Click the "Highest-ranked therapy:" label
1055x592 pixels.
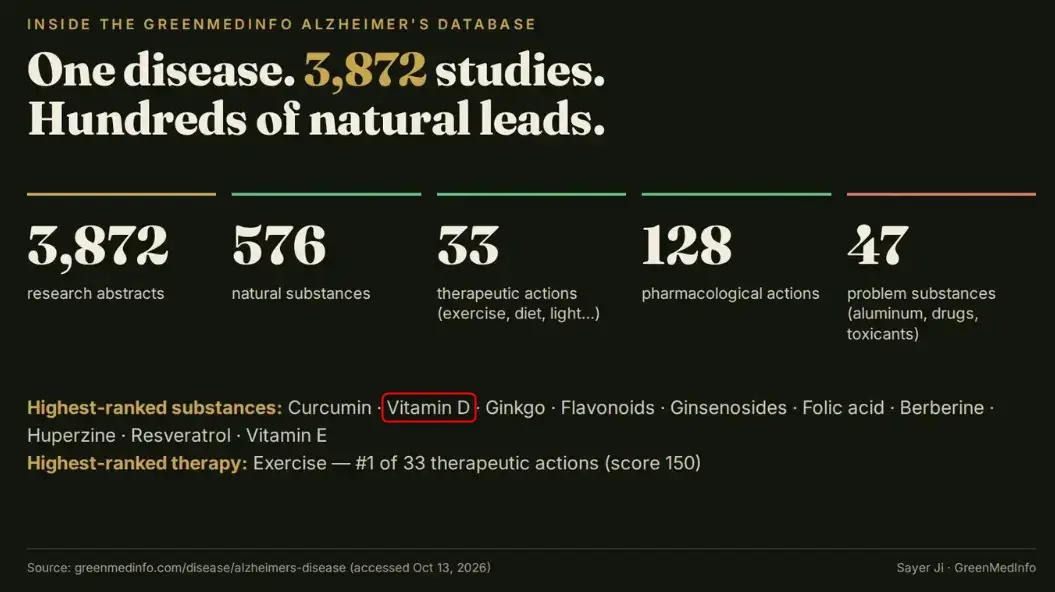(137, 463)
